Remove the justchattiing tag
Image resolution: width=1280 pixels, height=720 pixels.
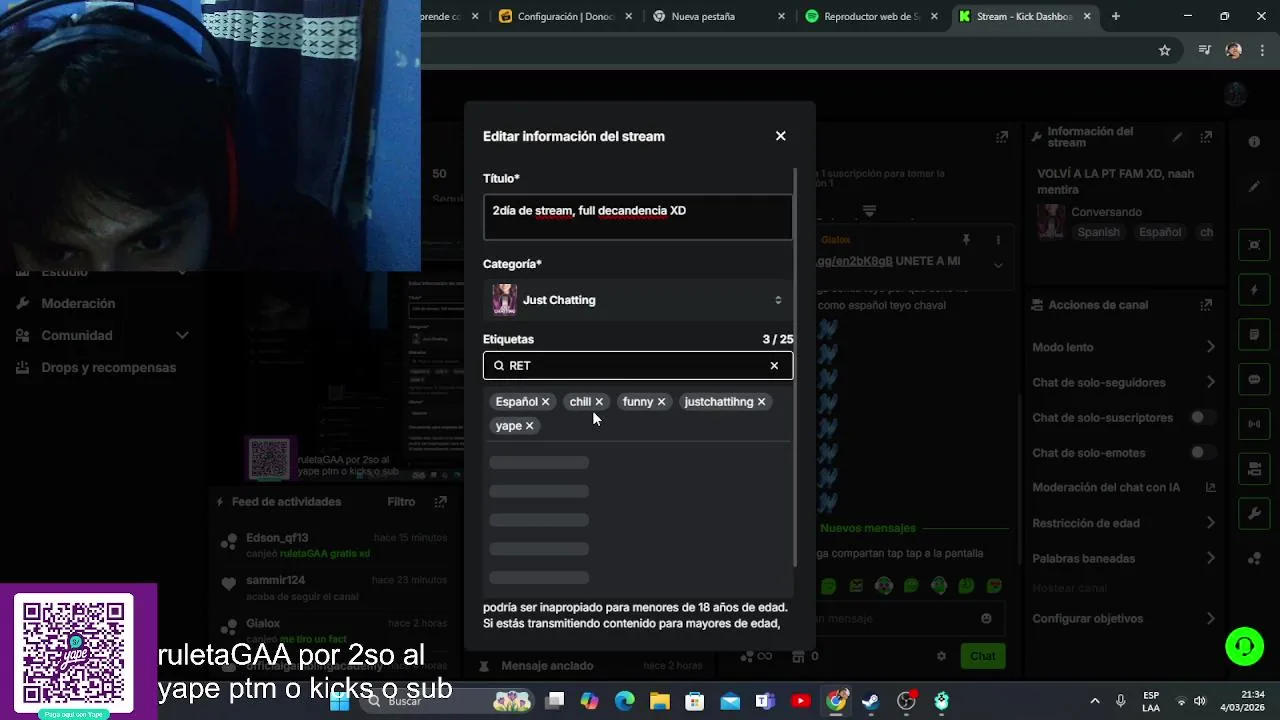pyautogui.click(x=761, y=402)
